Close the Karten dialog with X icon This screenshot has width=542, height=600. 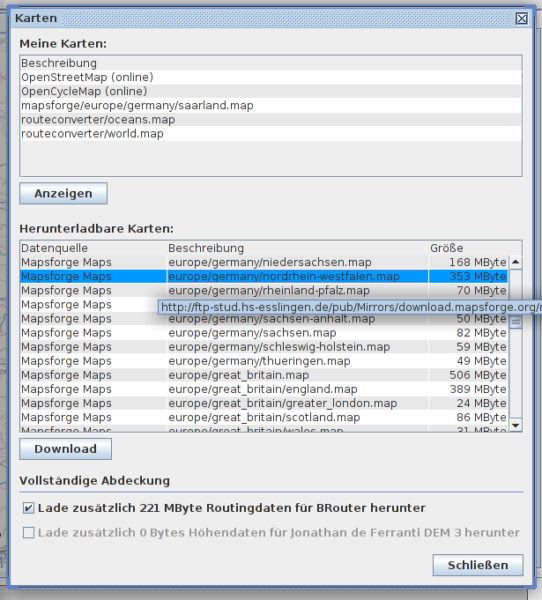click(x=522, y=18)
